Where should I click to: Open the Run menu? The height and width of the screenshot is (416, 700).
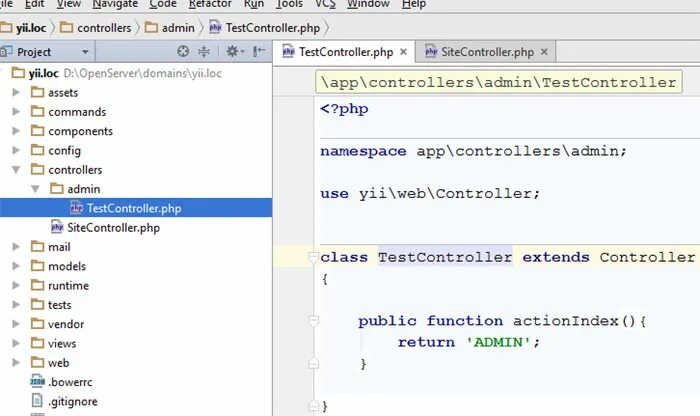pos(254,4)
